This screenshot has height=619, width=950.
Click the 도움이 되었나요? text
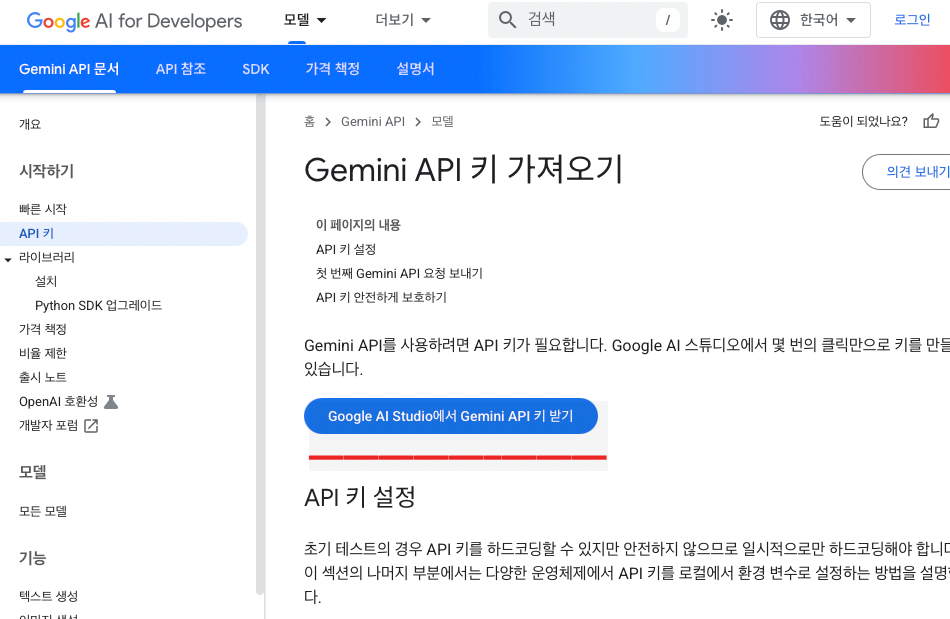863,121
